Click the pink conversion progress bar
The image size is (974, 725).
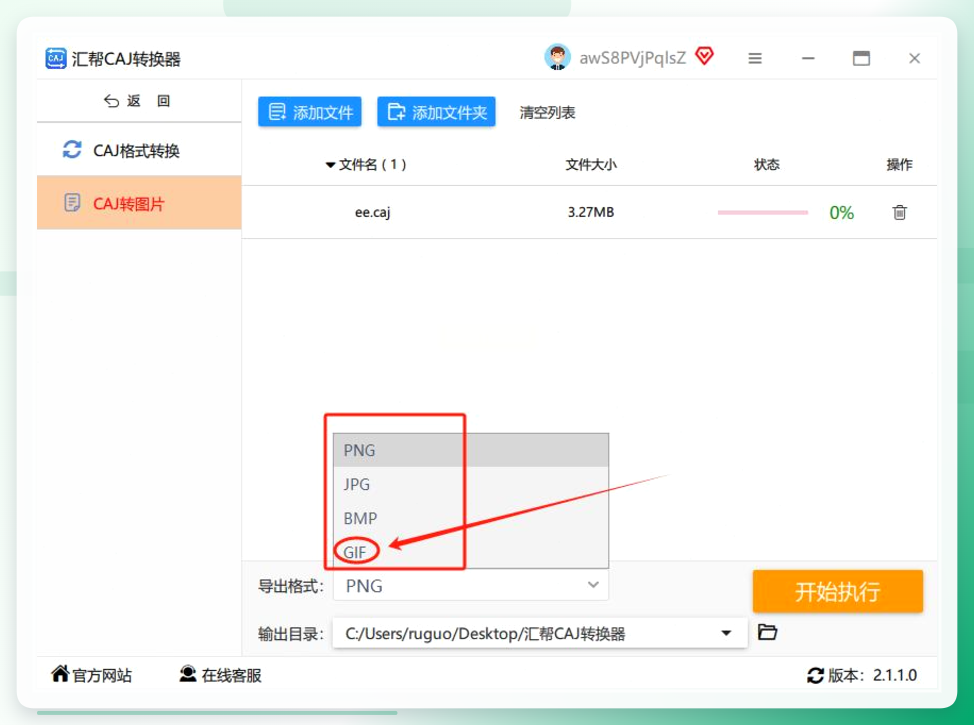coord(763,212)
